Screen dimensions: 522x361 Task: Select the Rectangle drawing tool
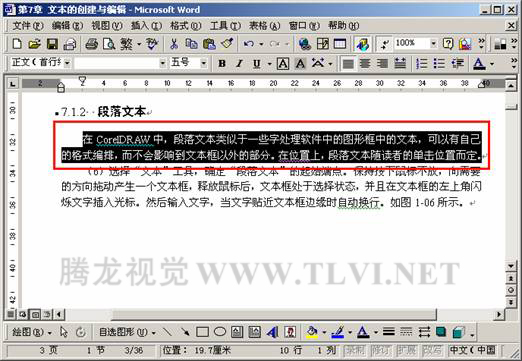pyautogui.click(x=202, y=332)
